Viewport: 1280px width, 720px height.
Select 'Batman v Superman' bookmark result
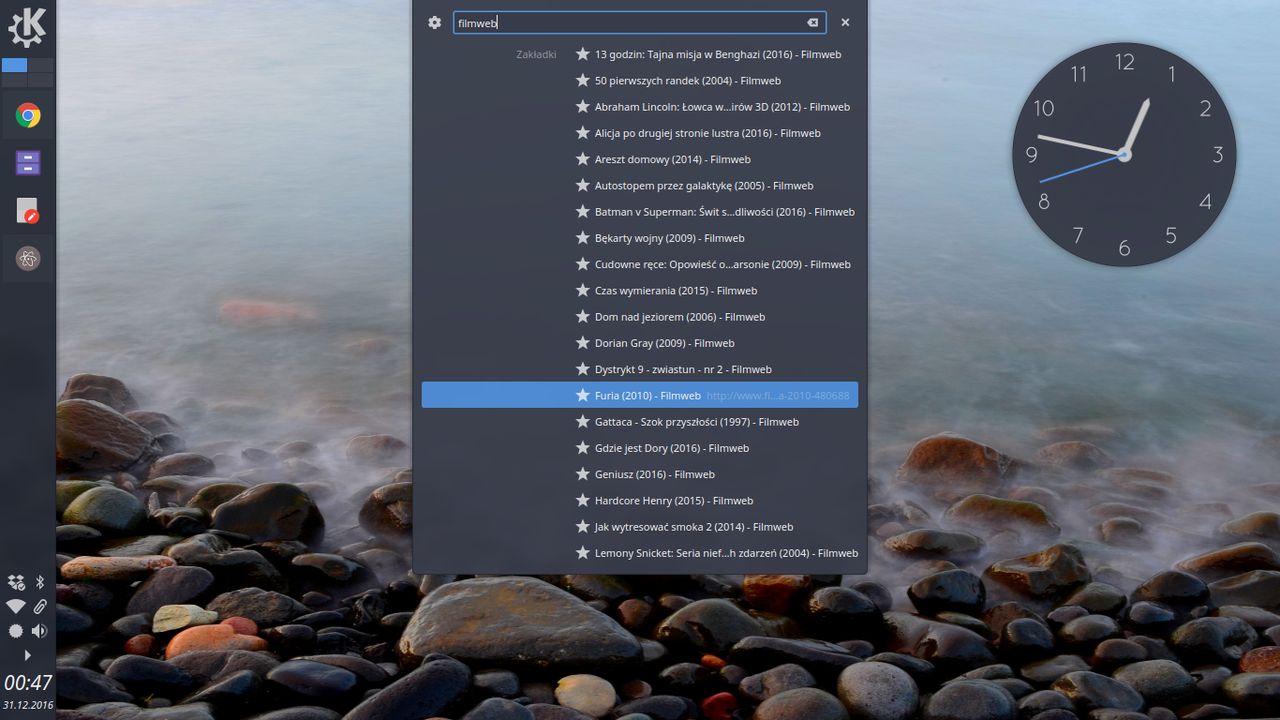click(x=640, y=212)
